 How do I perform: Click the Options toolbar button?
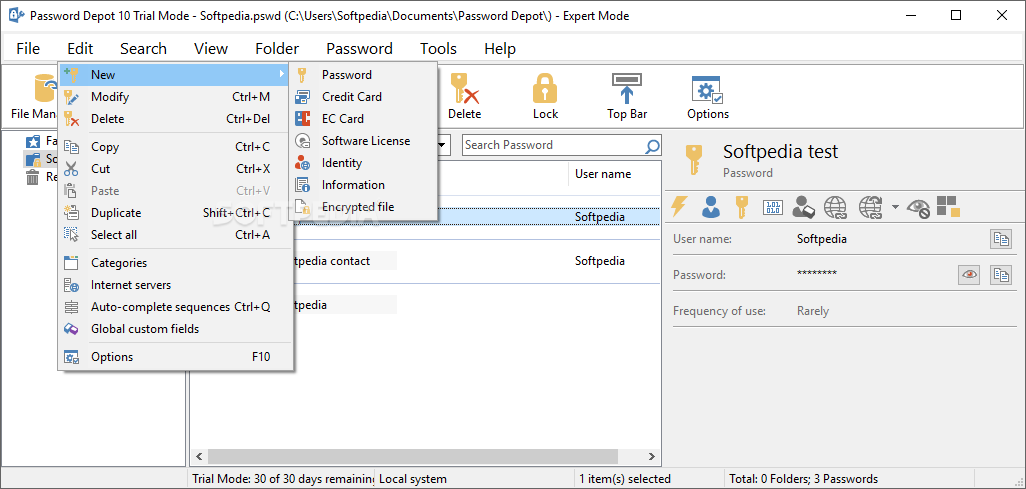point(707,96)
